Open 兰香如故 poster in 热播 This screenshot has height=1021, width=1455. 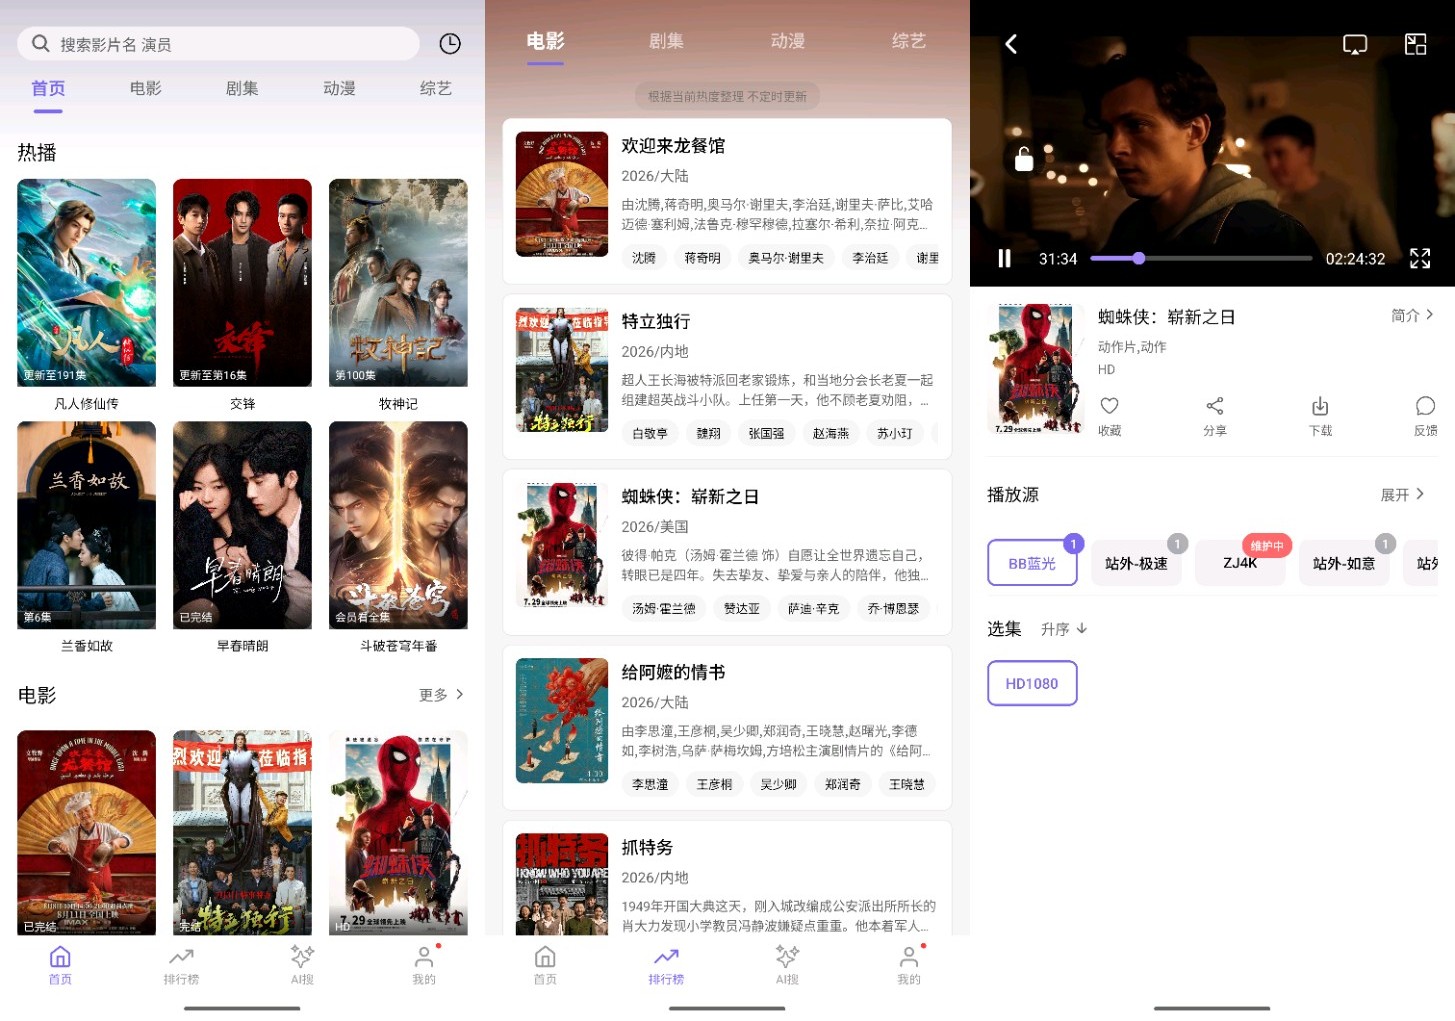(x=86, y=525)
